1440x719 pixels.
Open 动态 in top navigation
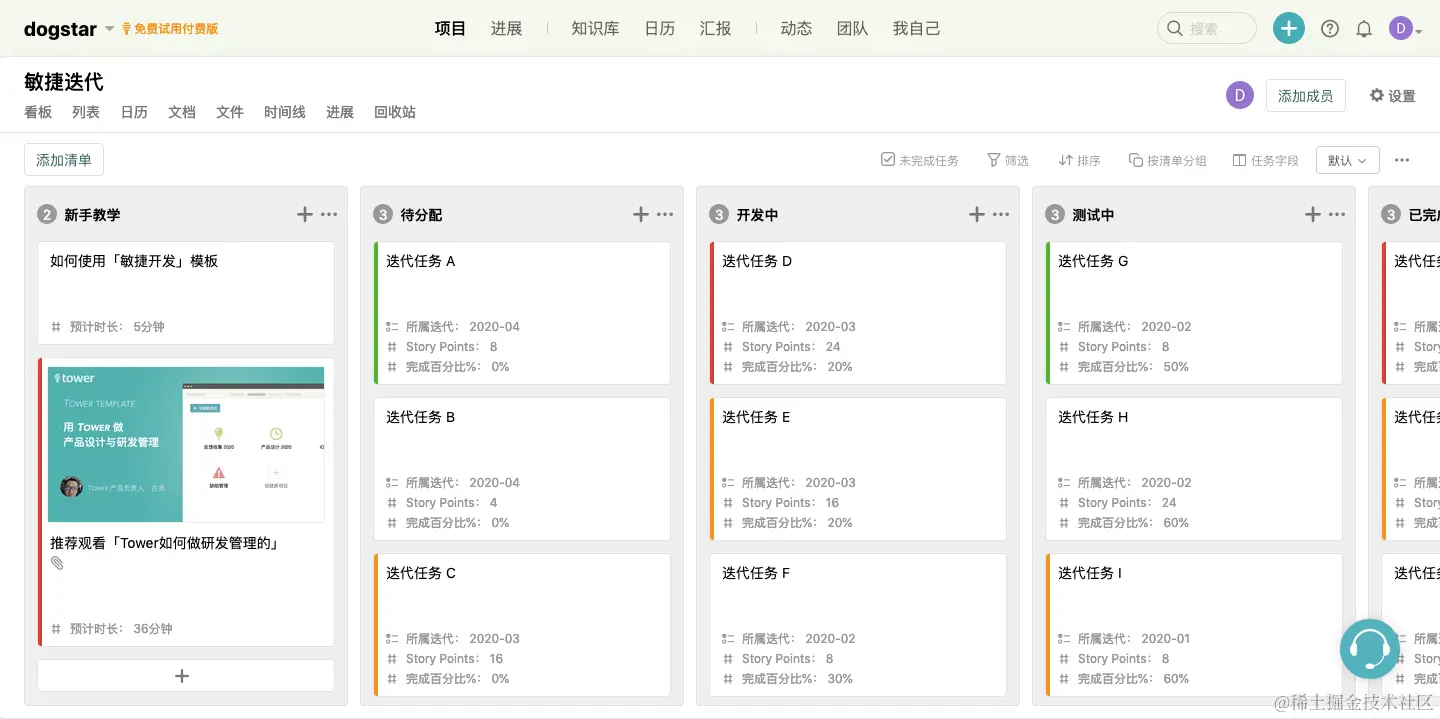pyautogui.click(x=797, y=28)
